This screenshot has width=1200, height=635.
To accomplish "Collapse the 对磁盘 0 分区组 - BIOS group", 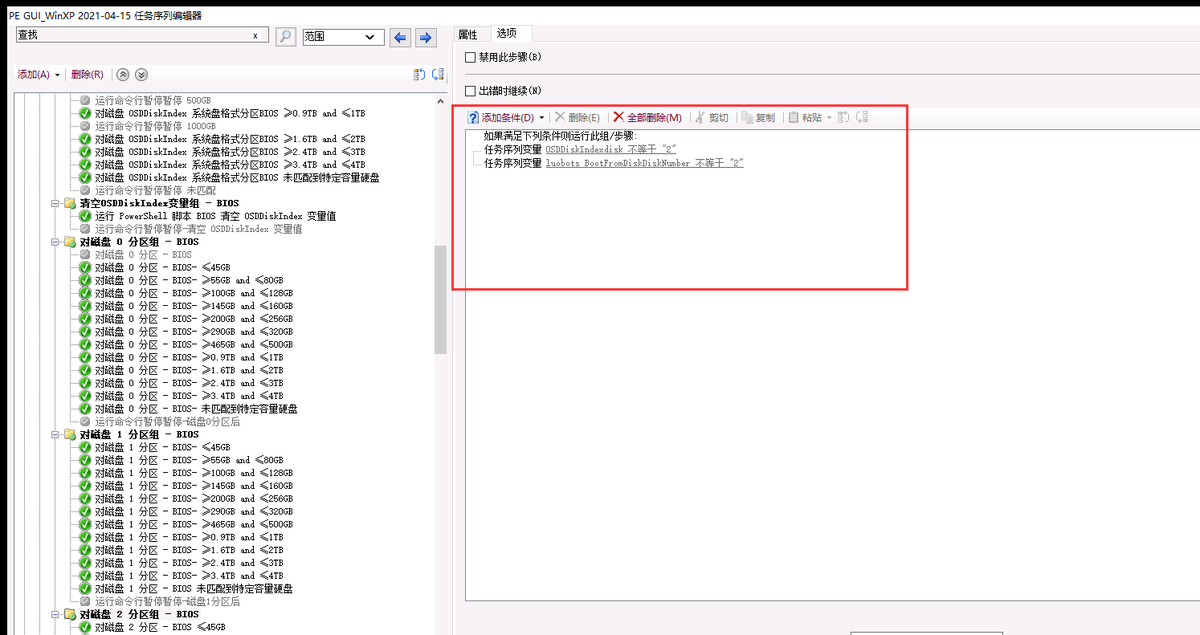I will tap(56, 242).
